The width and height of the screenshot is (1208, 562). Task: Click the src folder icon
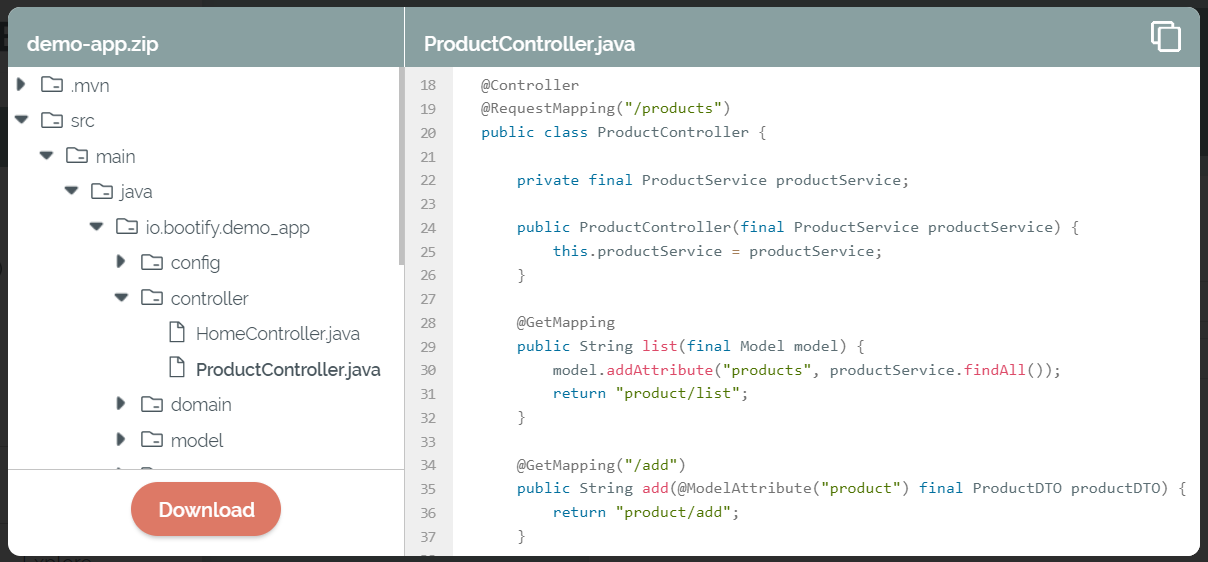(51, 120)
